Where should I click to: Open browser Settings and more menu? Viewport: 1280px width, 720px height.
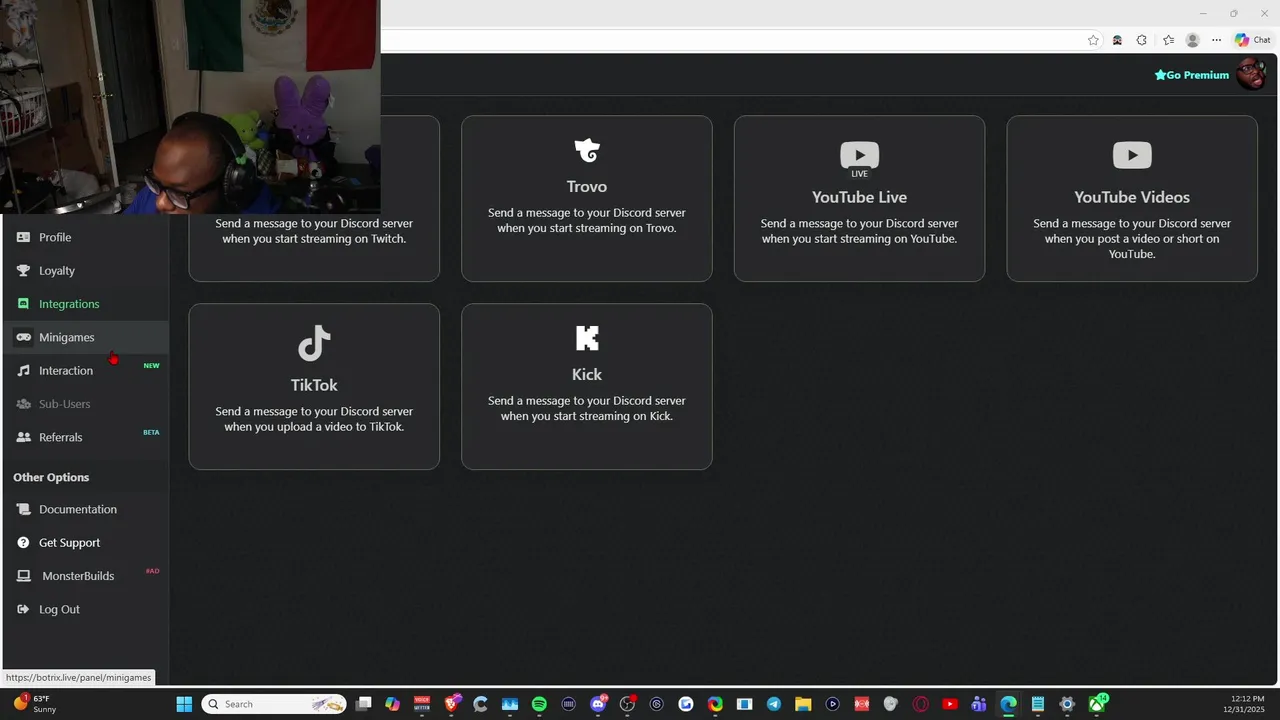tap(1216, 40)
